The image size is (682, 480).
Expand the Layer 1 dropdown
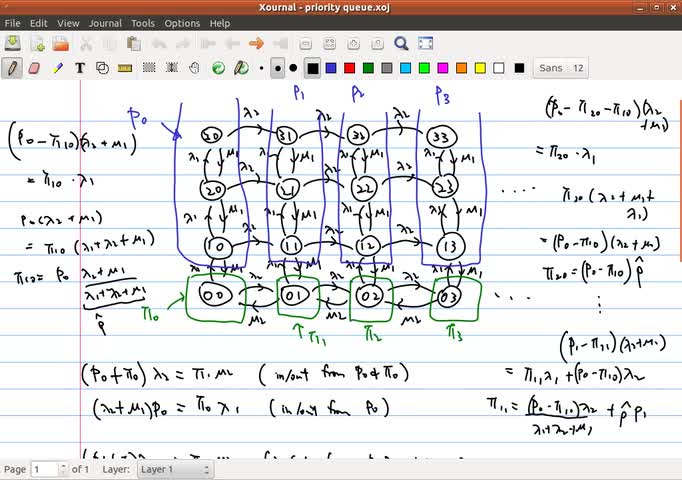(x=175, y=470)
